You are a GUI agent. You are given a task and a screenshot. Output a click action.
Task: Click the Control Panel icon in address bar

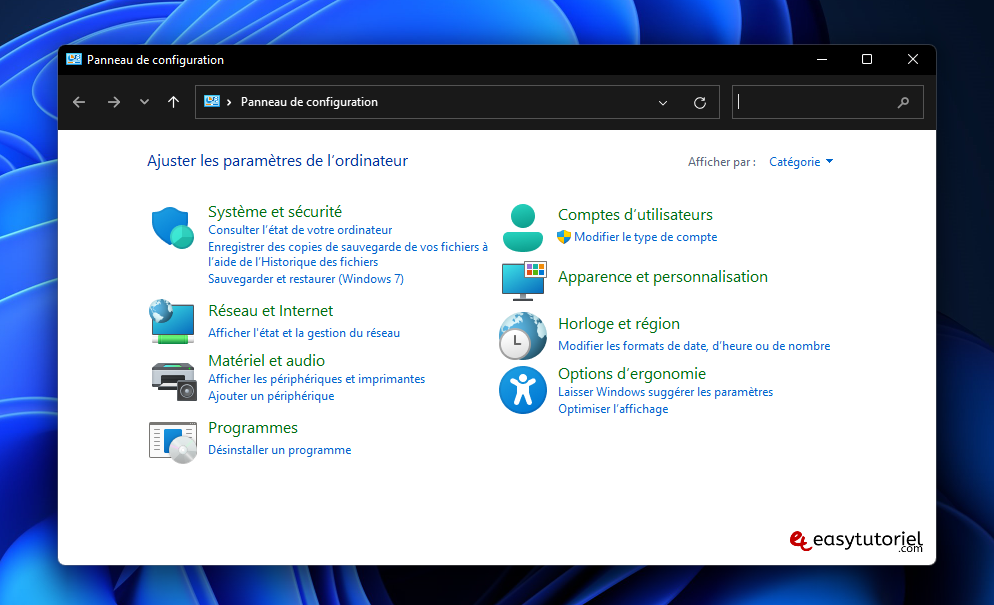pyautogui.click(x=212, y=101)
